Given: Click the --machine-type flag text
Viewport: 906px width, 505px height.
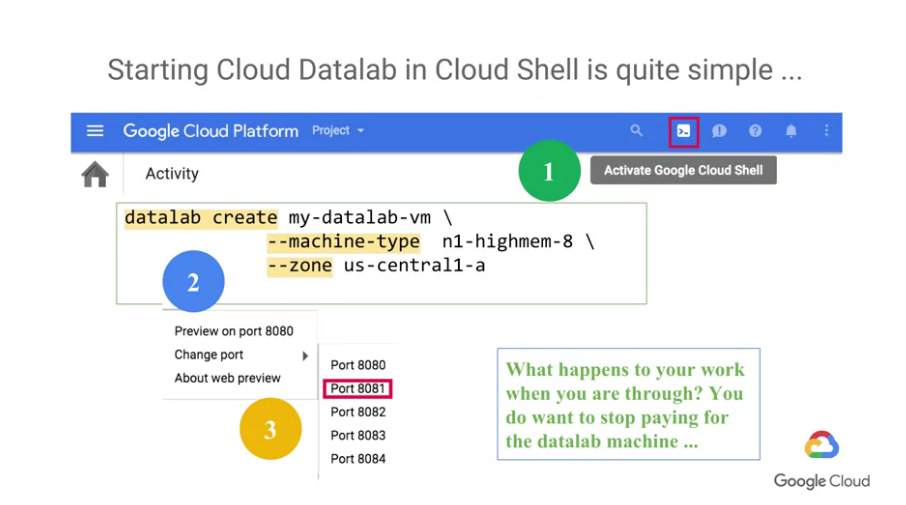Looking at the screenshot, I should (343, 242).
